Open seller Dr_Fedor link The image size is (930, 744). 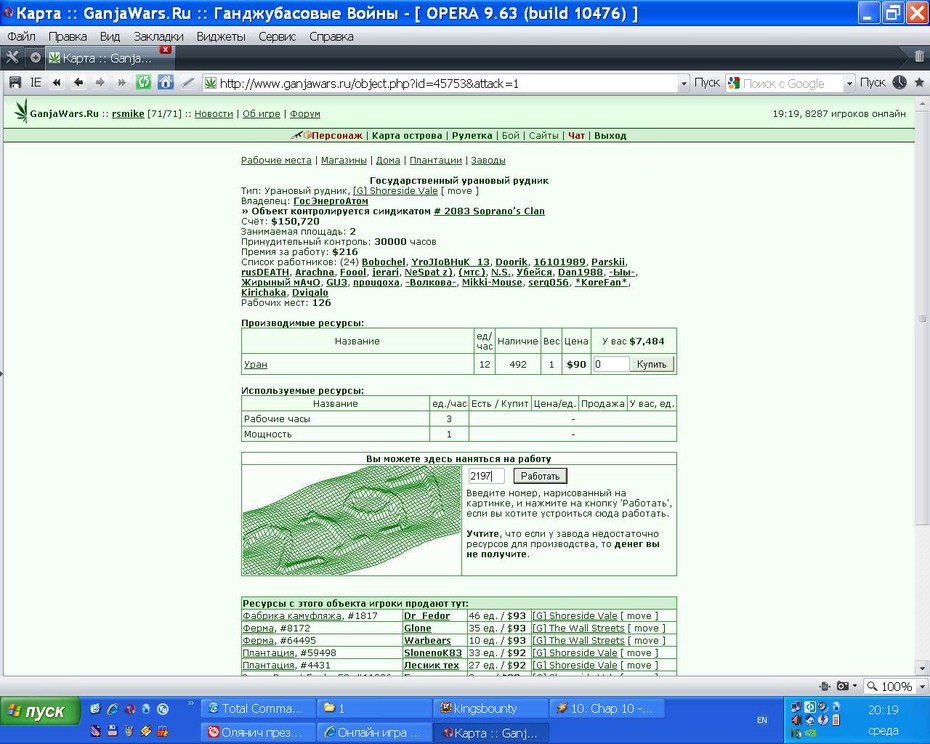pyautogui.click(x=426, y=616)
